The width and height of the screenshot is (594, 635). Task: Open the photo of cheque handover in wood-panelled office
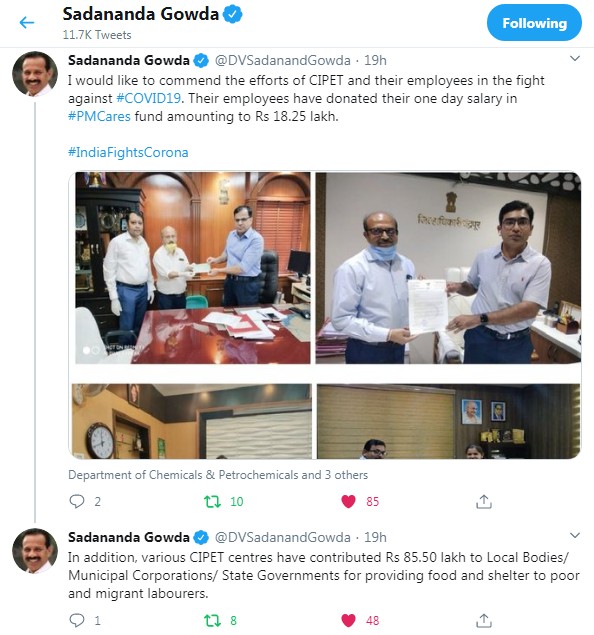(193, 268)
